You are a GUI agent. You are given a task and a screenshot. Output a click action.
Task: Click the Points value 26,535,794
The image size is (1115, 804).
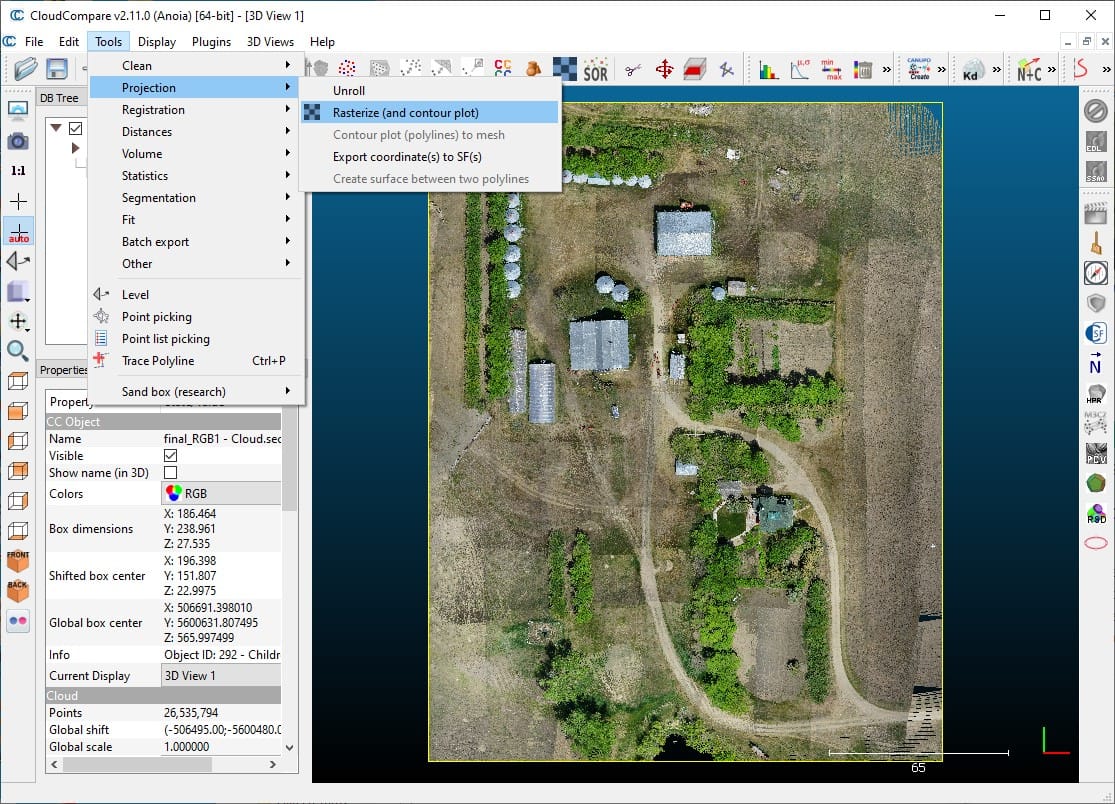[191, 712]
